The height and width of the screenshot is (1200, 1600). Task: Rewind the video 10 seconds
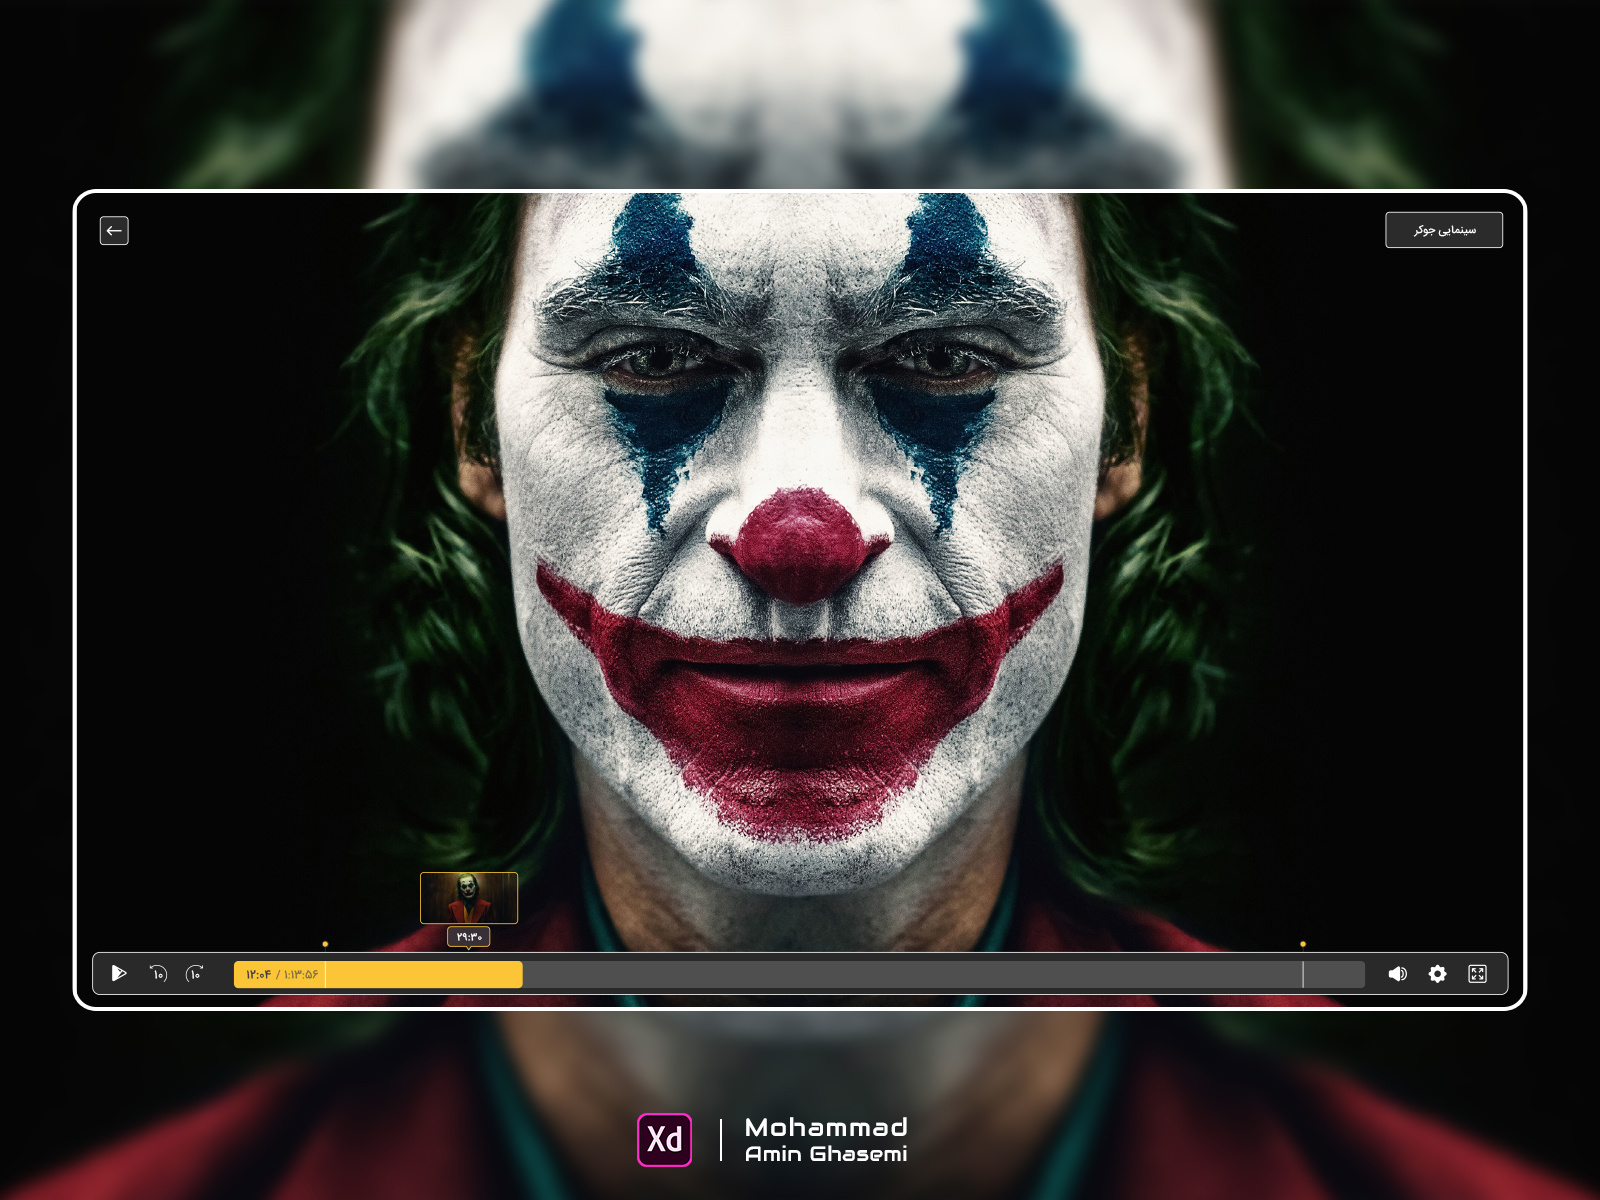(x=158, y=974)
